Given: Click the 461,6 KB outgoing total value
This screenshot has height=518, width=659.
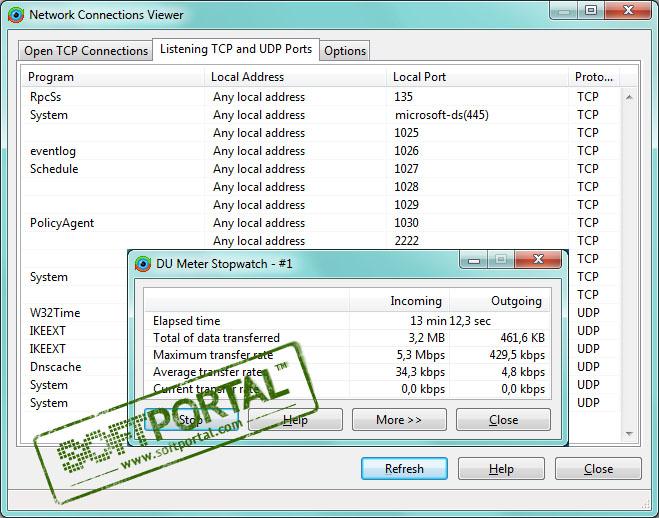Looking at the screenshot, I should tap(522, 338).
